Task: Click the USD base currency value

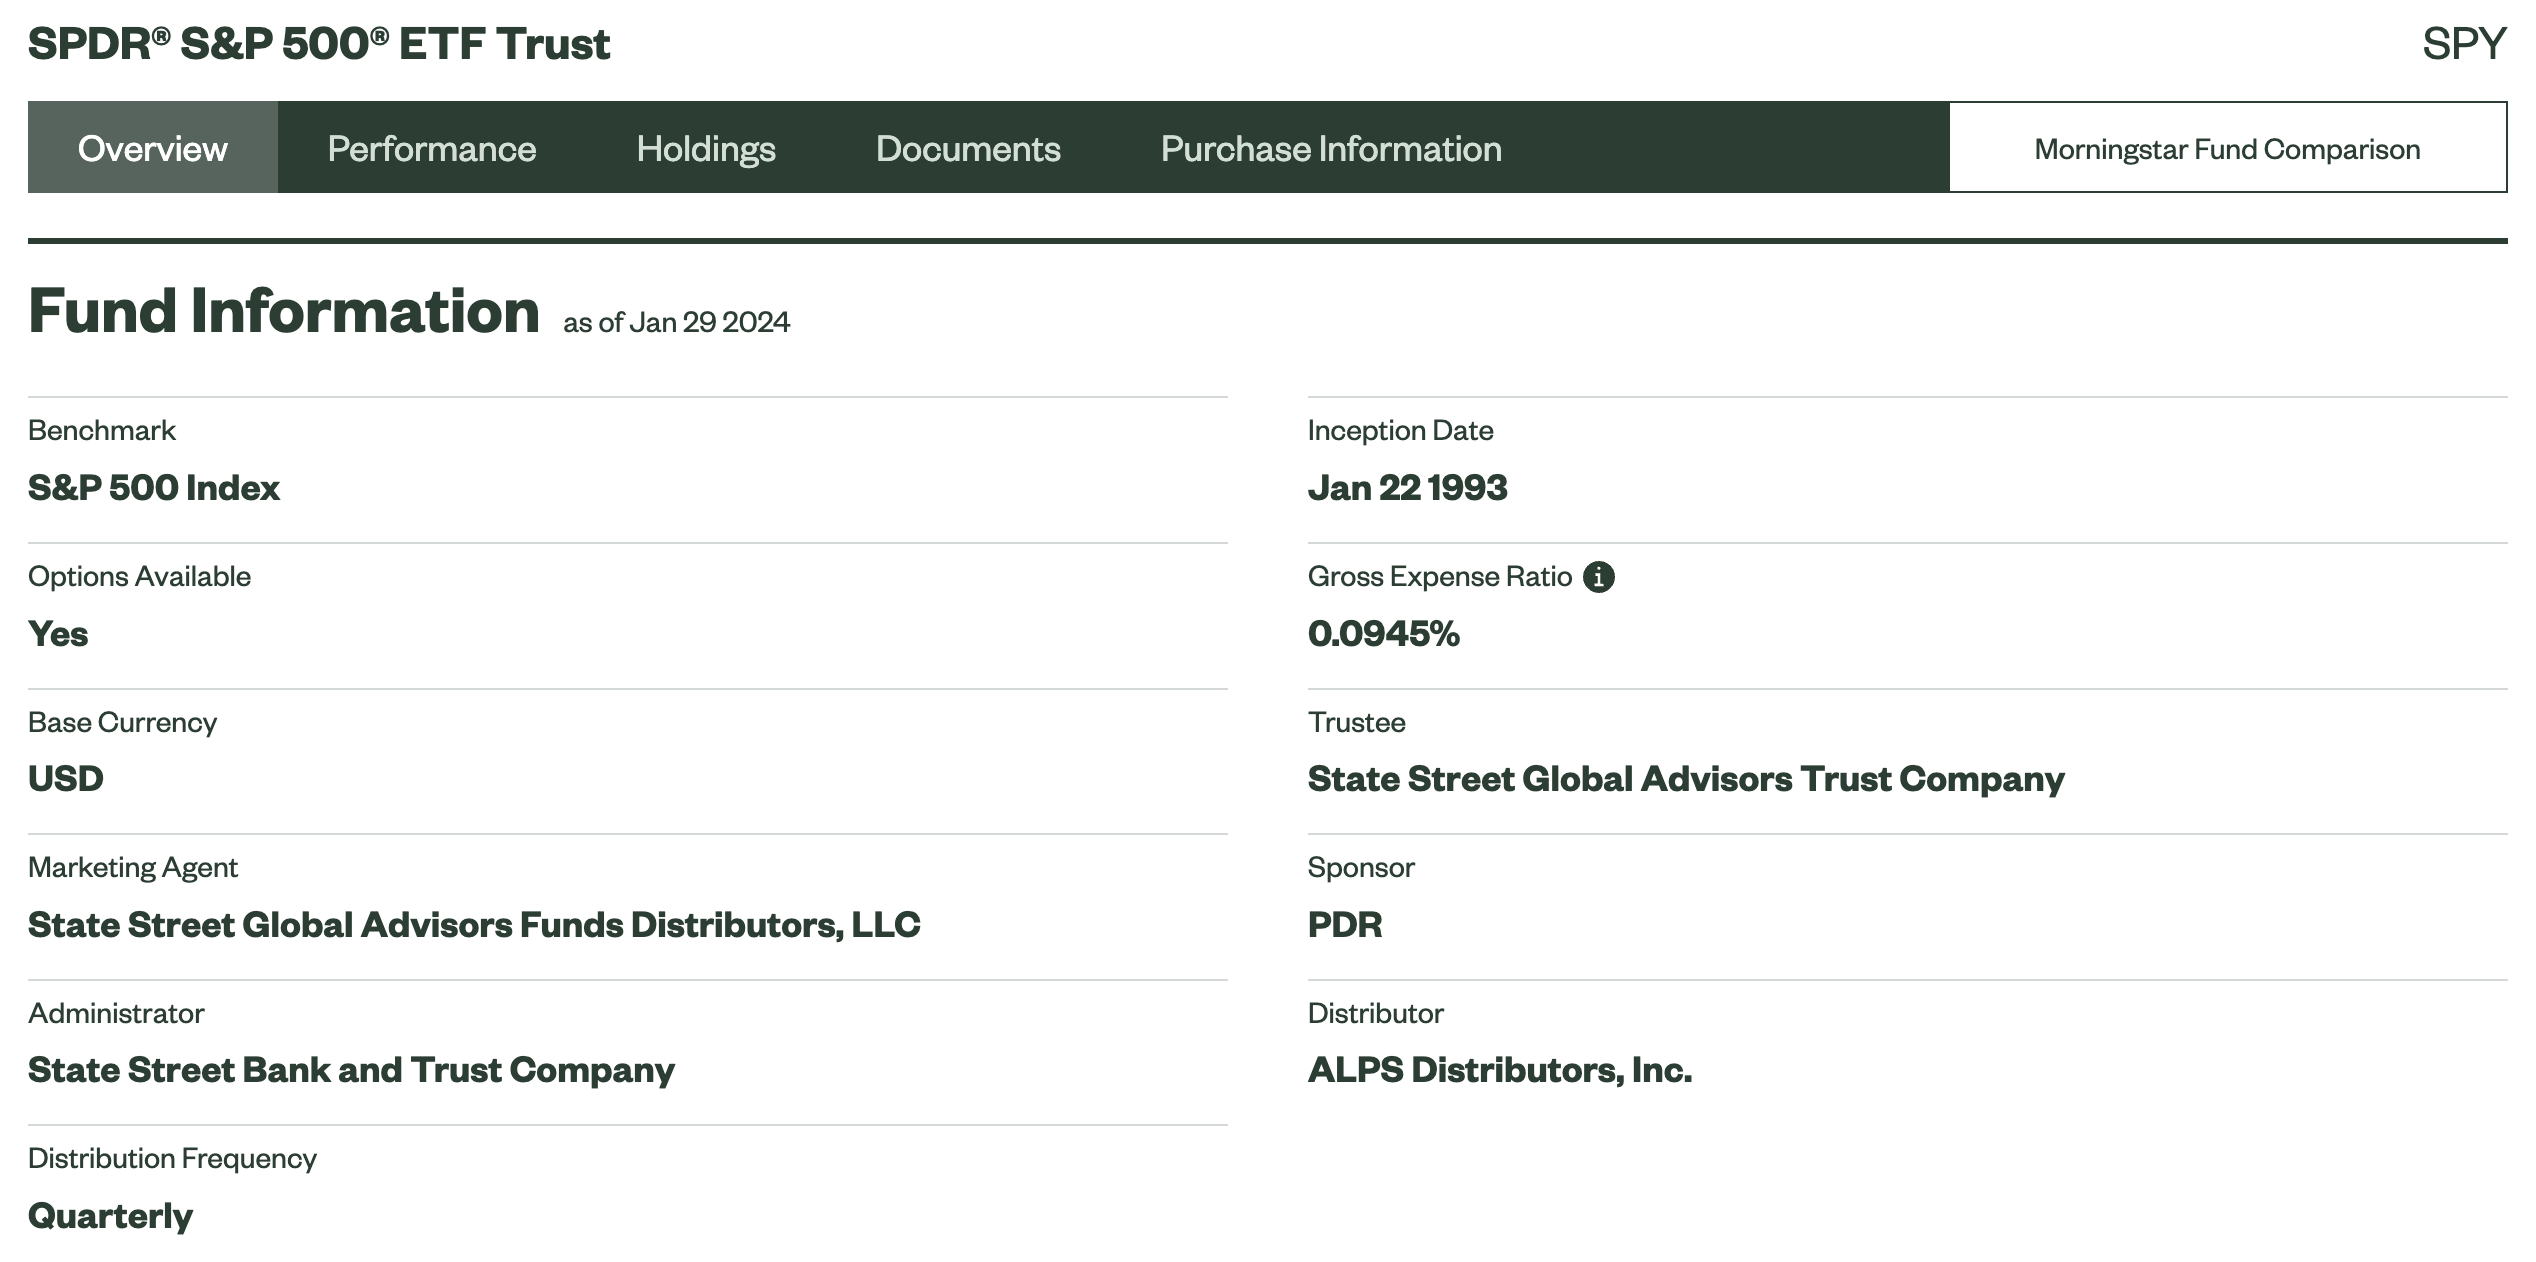Action: [65, 779]
